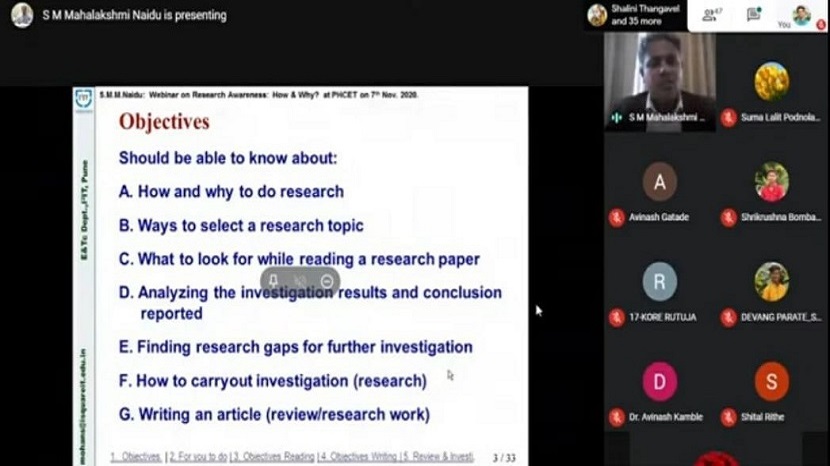Select Avinash Gatade's 'A' avatar
The image size is (830, 466).
[660, 182]
